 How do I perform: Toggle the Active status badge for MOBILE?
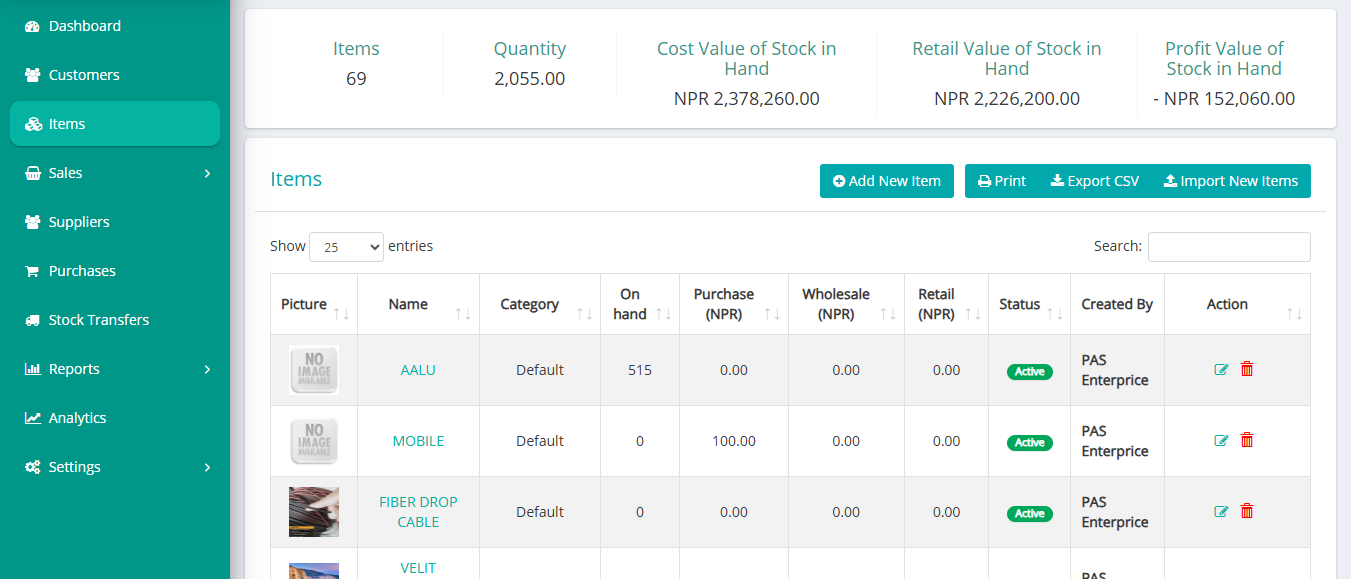click(x=1029, y=442)
